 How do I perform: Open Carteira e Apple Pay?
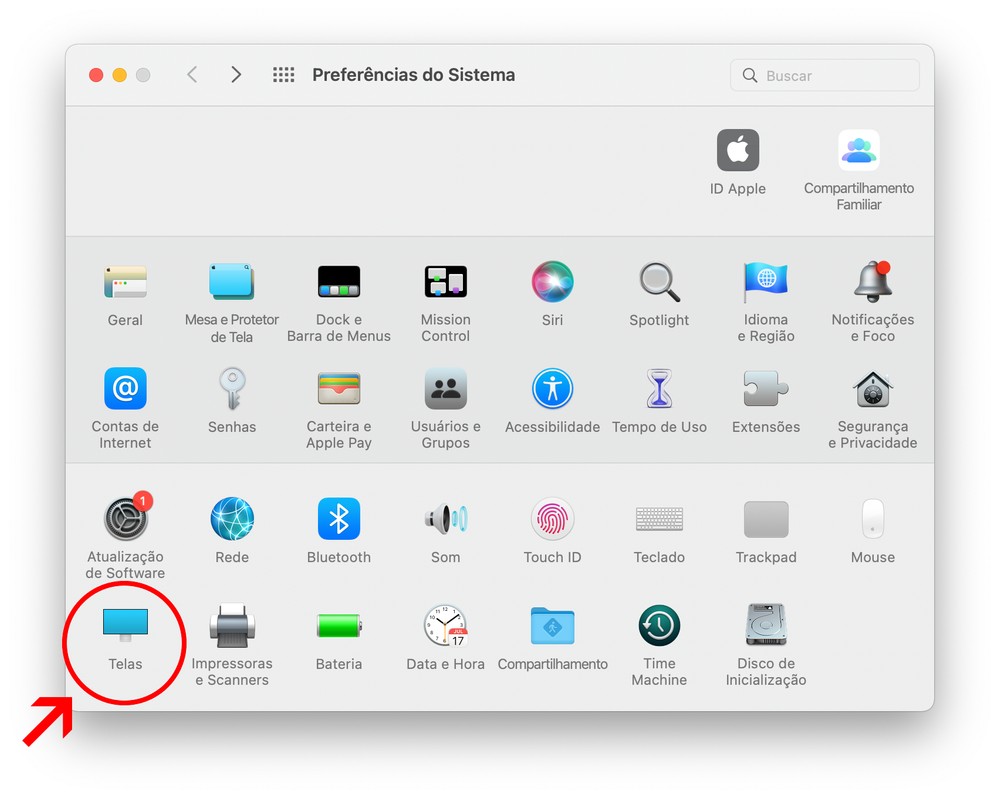click(x=339, y=388)
